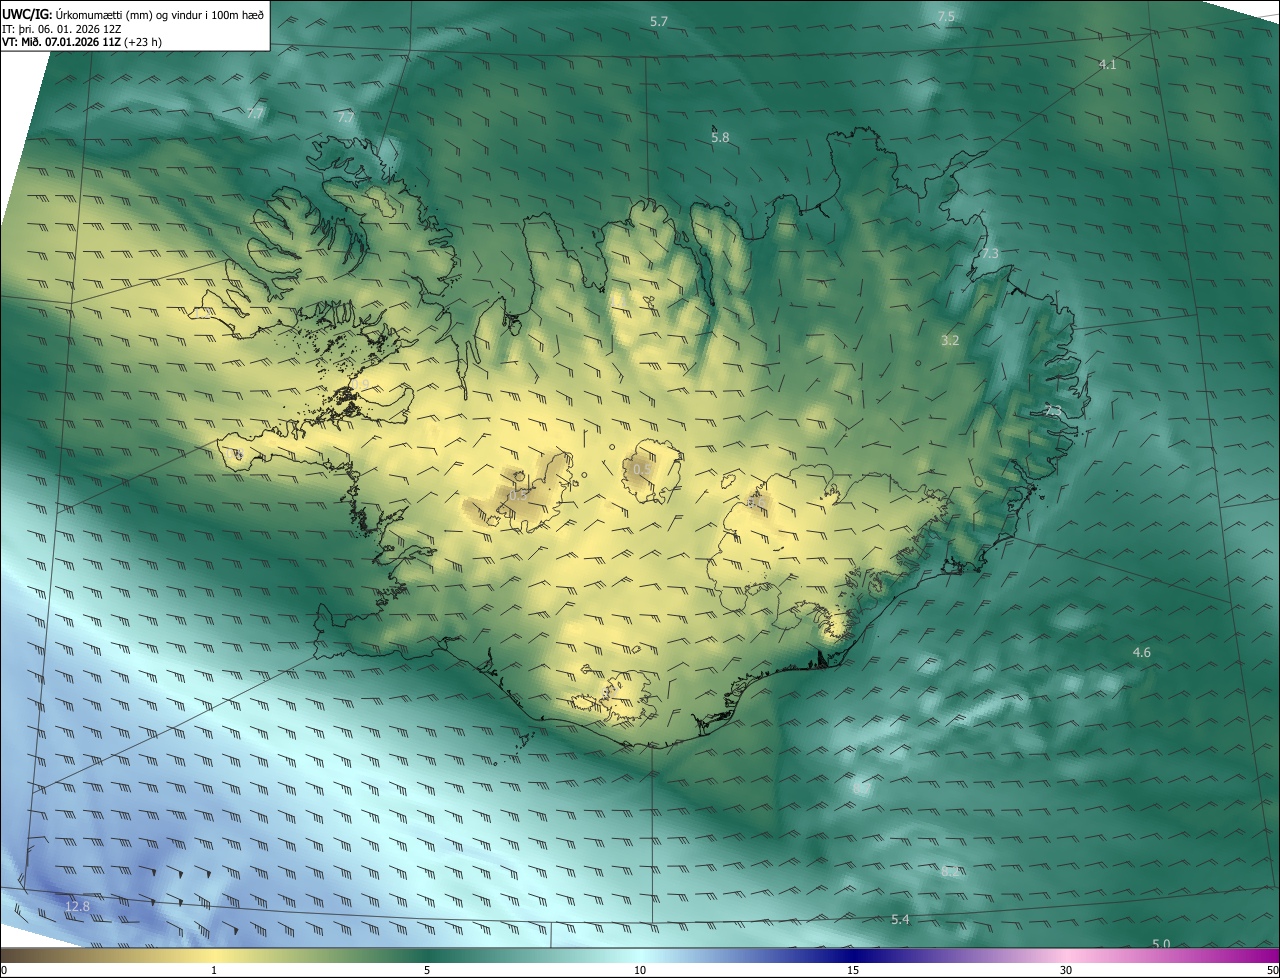Click the 5.8 value label on the map

[x=720, y=137]
